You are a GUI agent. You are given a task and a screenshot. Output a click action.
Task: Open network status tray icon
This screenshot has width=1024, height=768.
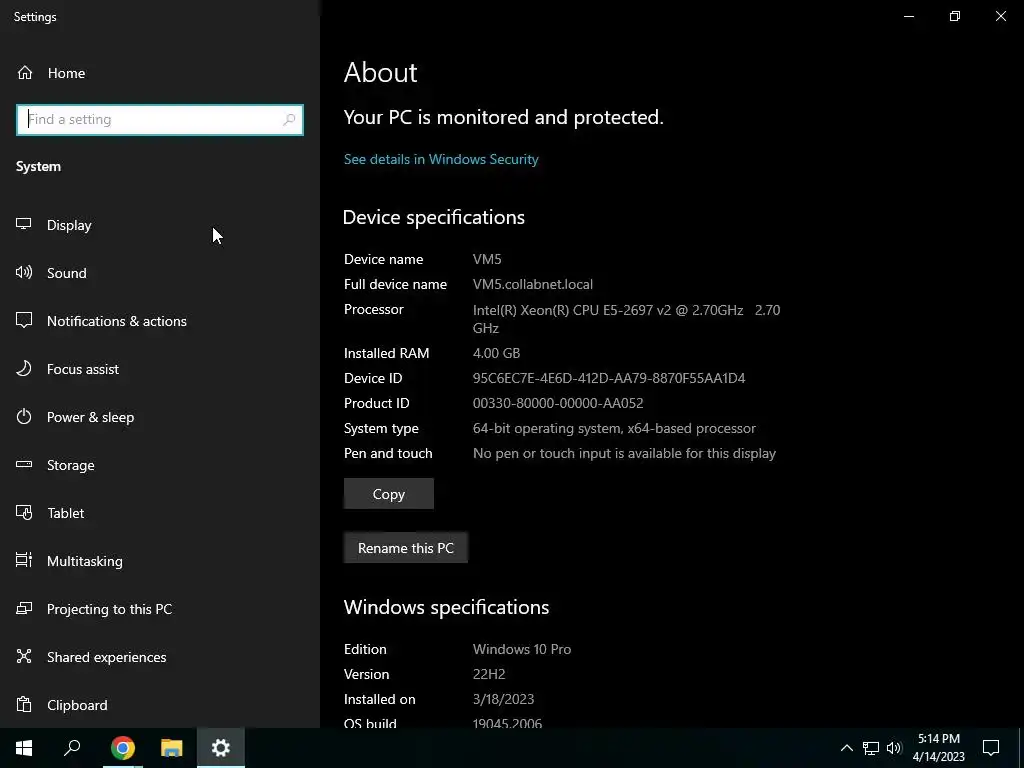(x=871, y=748)
